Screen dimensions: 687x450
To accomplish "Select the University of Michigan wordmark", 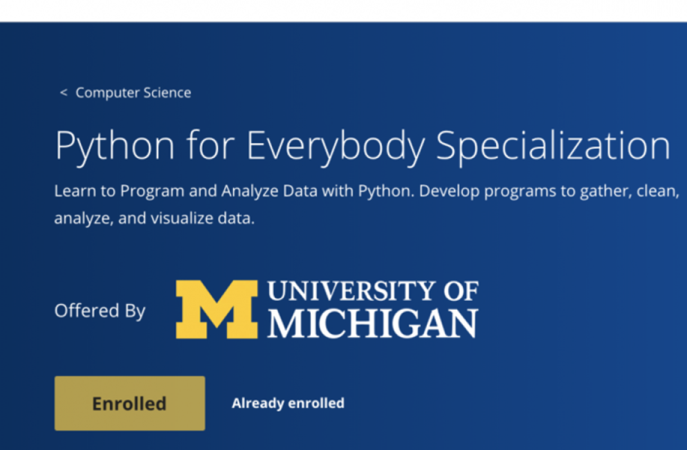I will [372, 309].
